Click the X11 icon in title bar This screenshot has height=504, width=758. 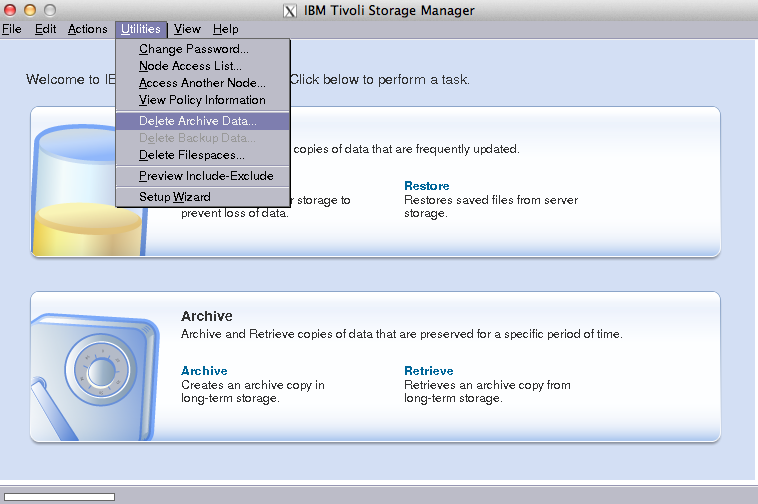(x=290, y=11)
